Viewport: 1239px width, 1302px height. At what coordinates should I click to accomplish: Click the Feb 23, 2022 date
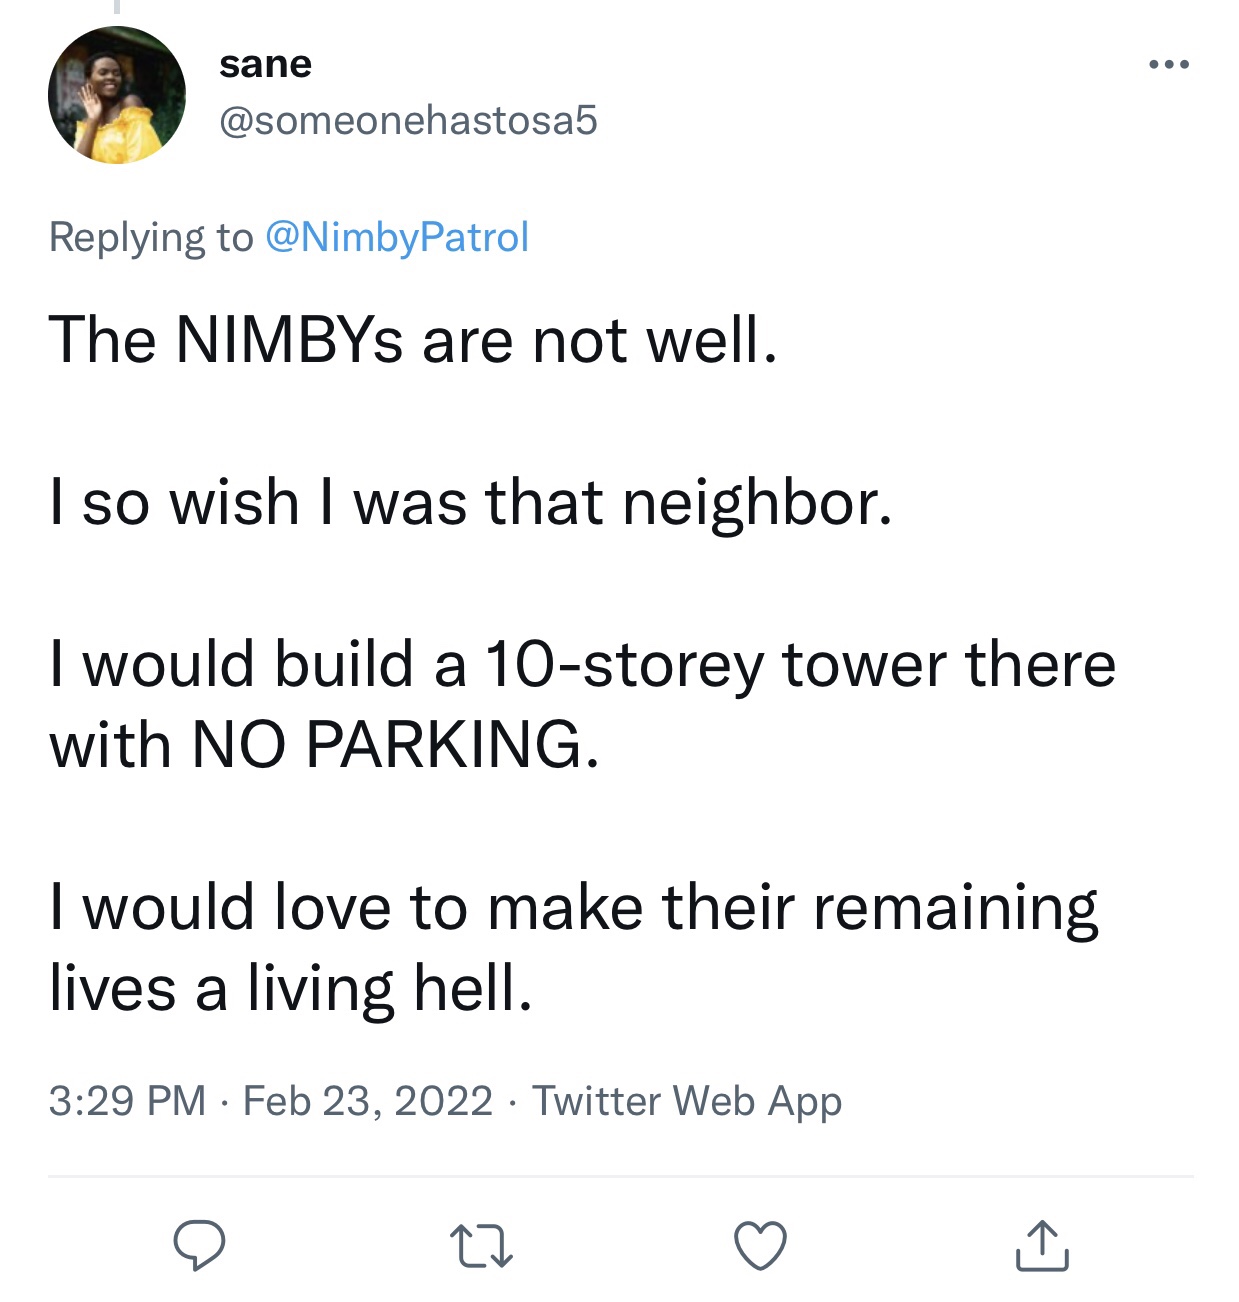(x=367, y=1100)
